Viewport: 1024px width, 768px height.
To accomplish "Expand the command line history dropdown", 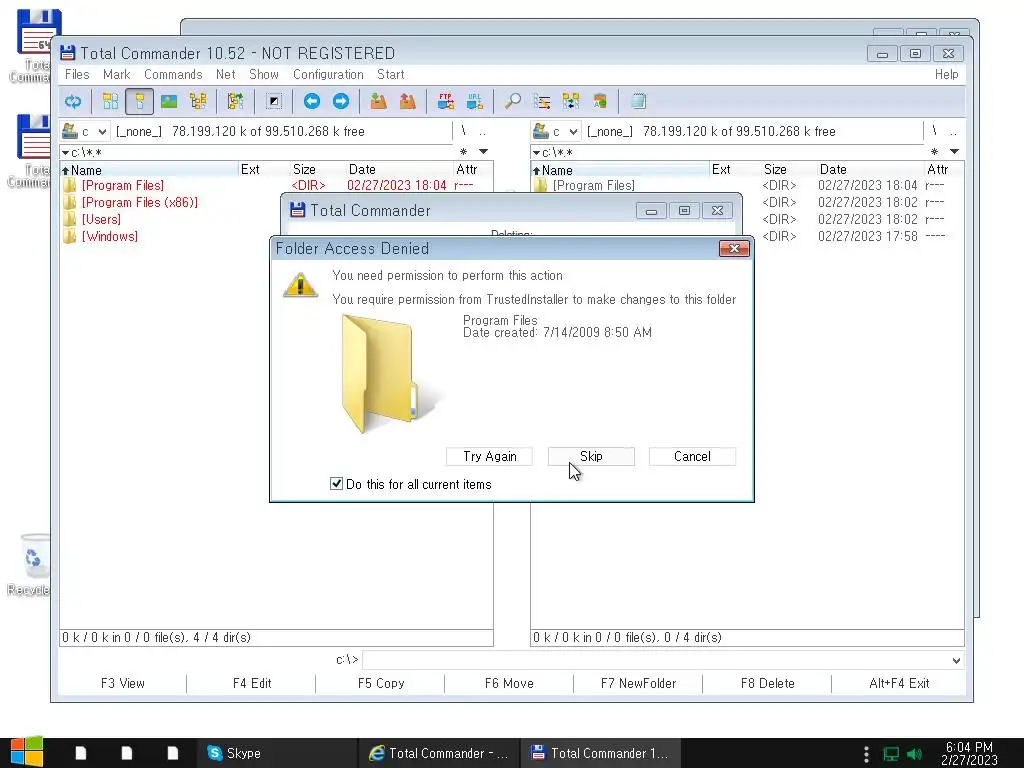I will 956,660.
